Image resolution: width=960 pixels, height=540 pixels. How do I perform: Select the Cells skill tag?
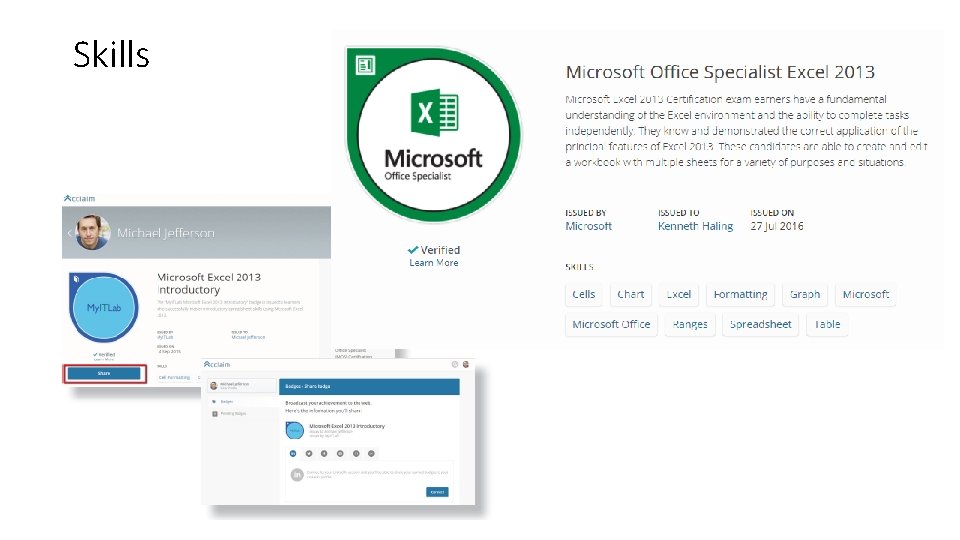point(583,294)
